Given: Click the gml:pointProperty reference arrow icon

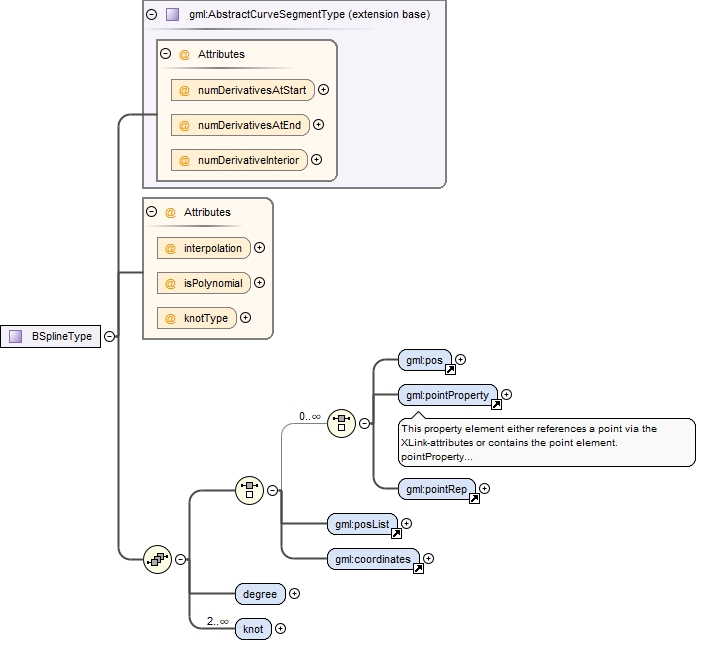Looking at the screenshot, I should 496,405.
